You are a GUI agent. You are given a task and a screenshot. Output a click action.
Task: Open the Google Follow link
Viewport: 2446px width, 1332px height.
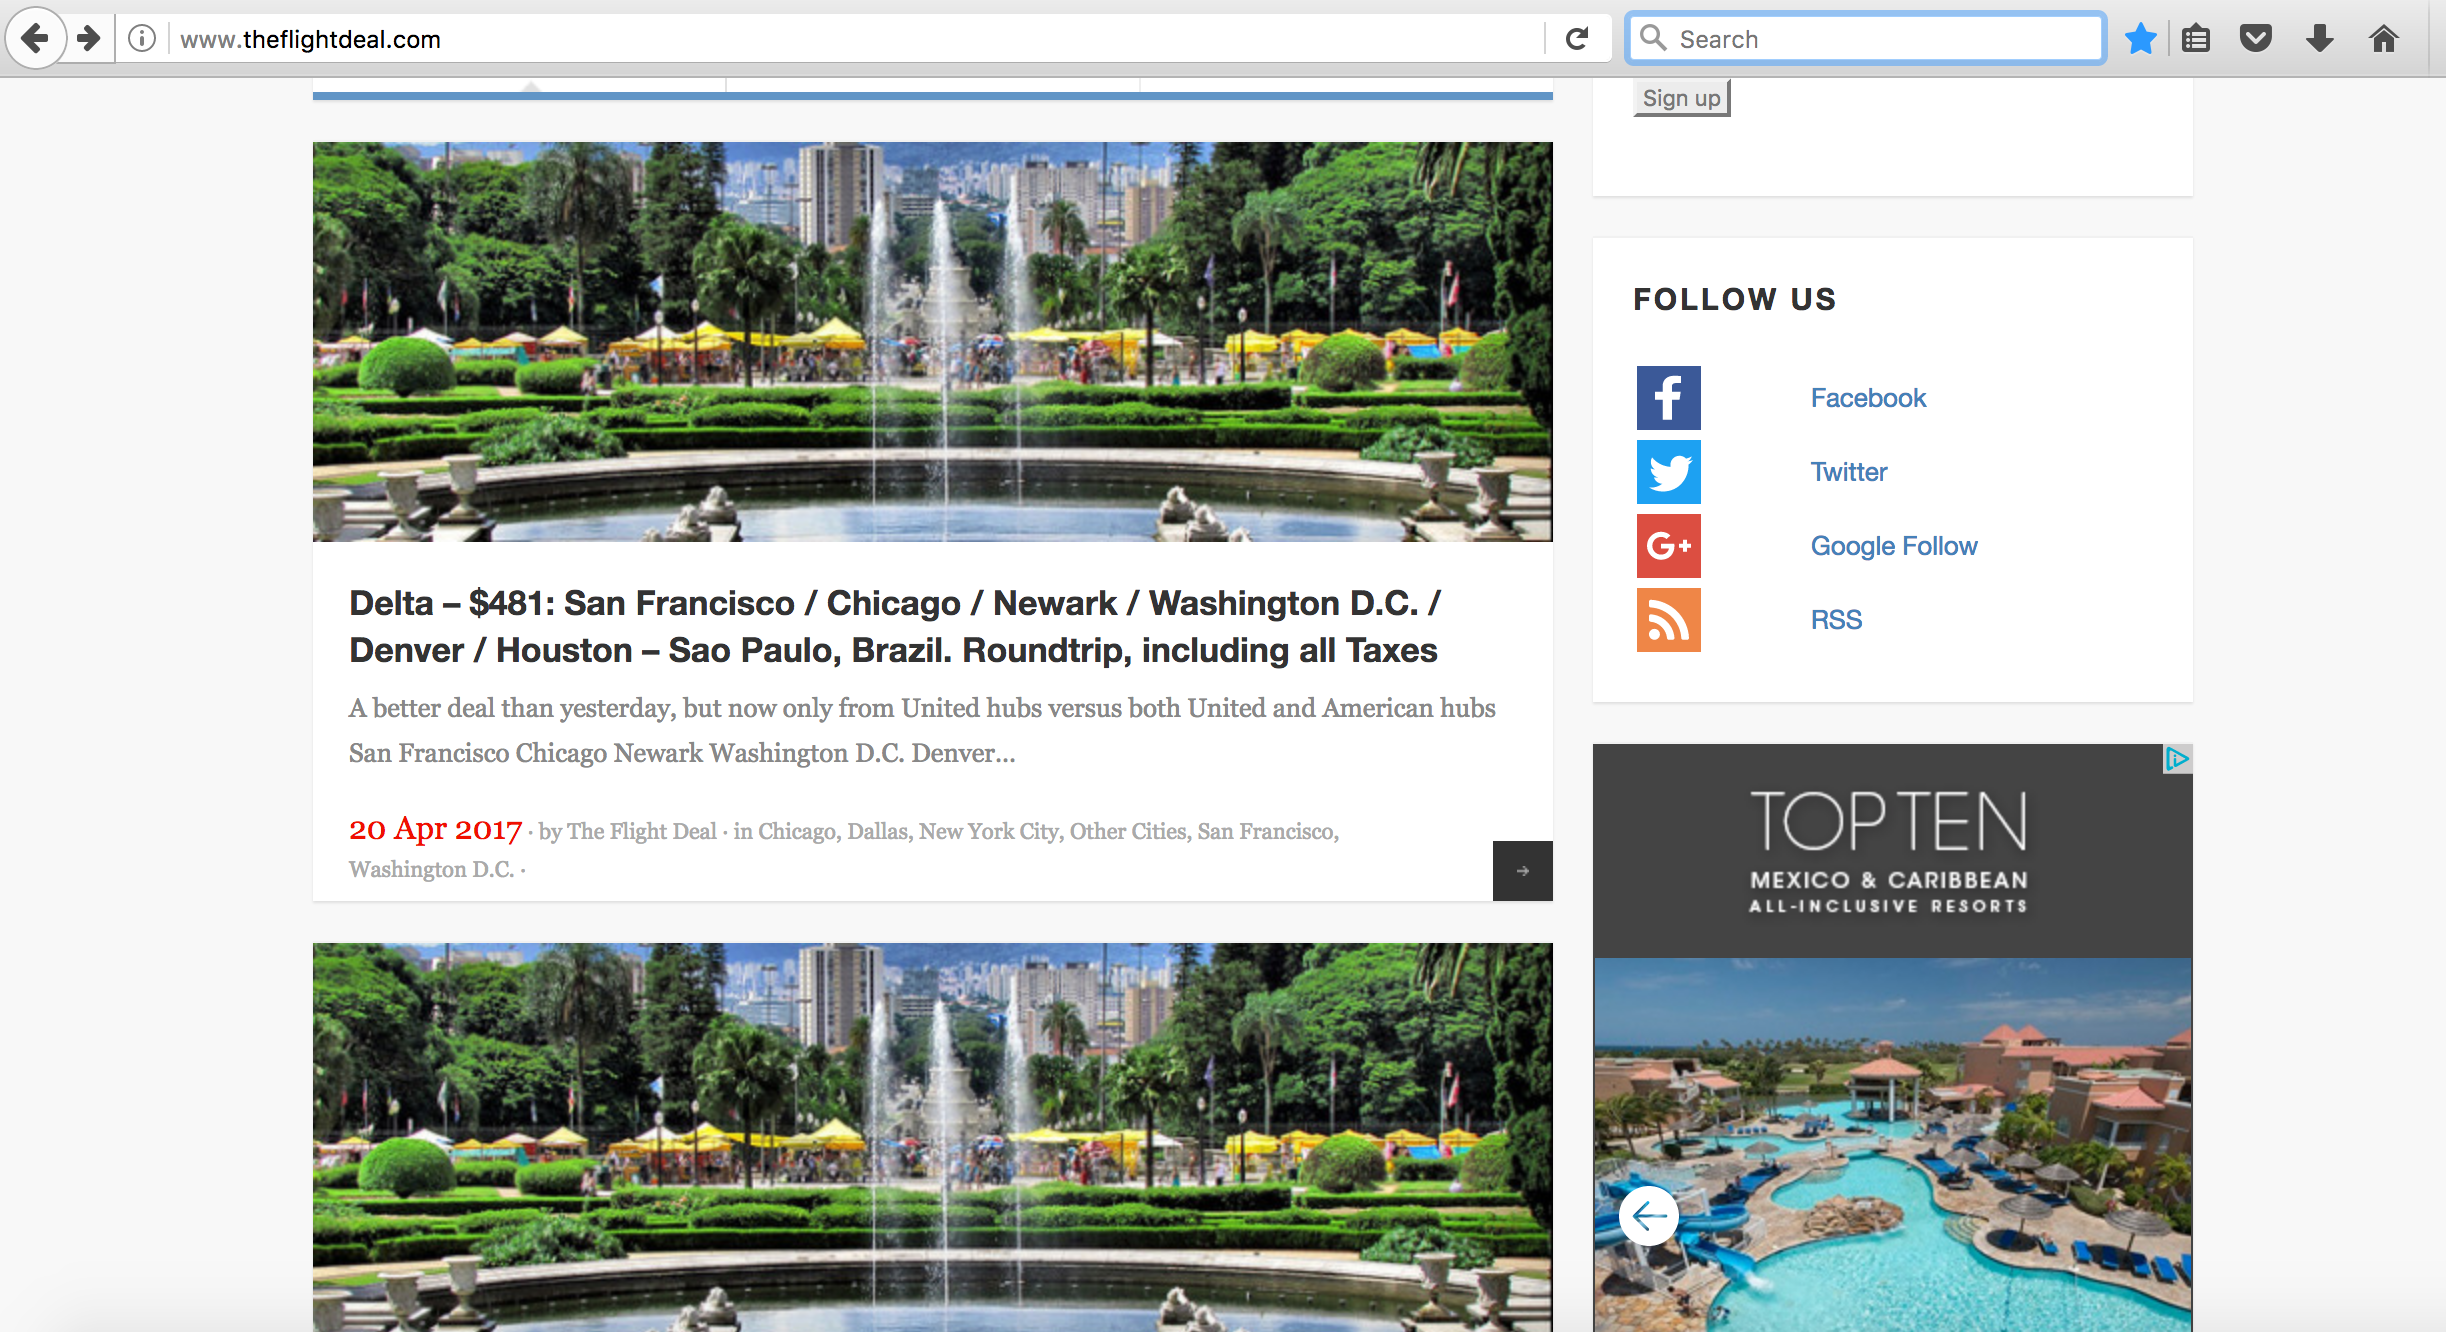point(1893,546)
